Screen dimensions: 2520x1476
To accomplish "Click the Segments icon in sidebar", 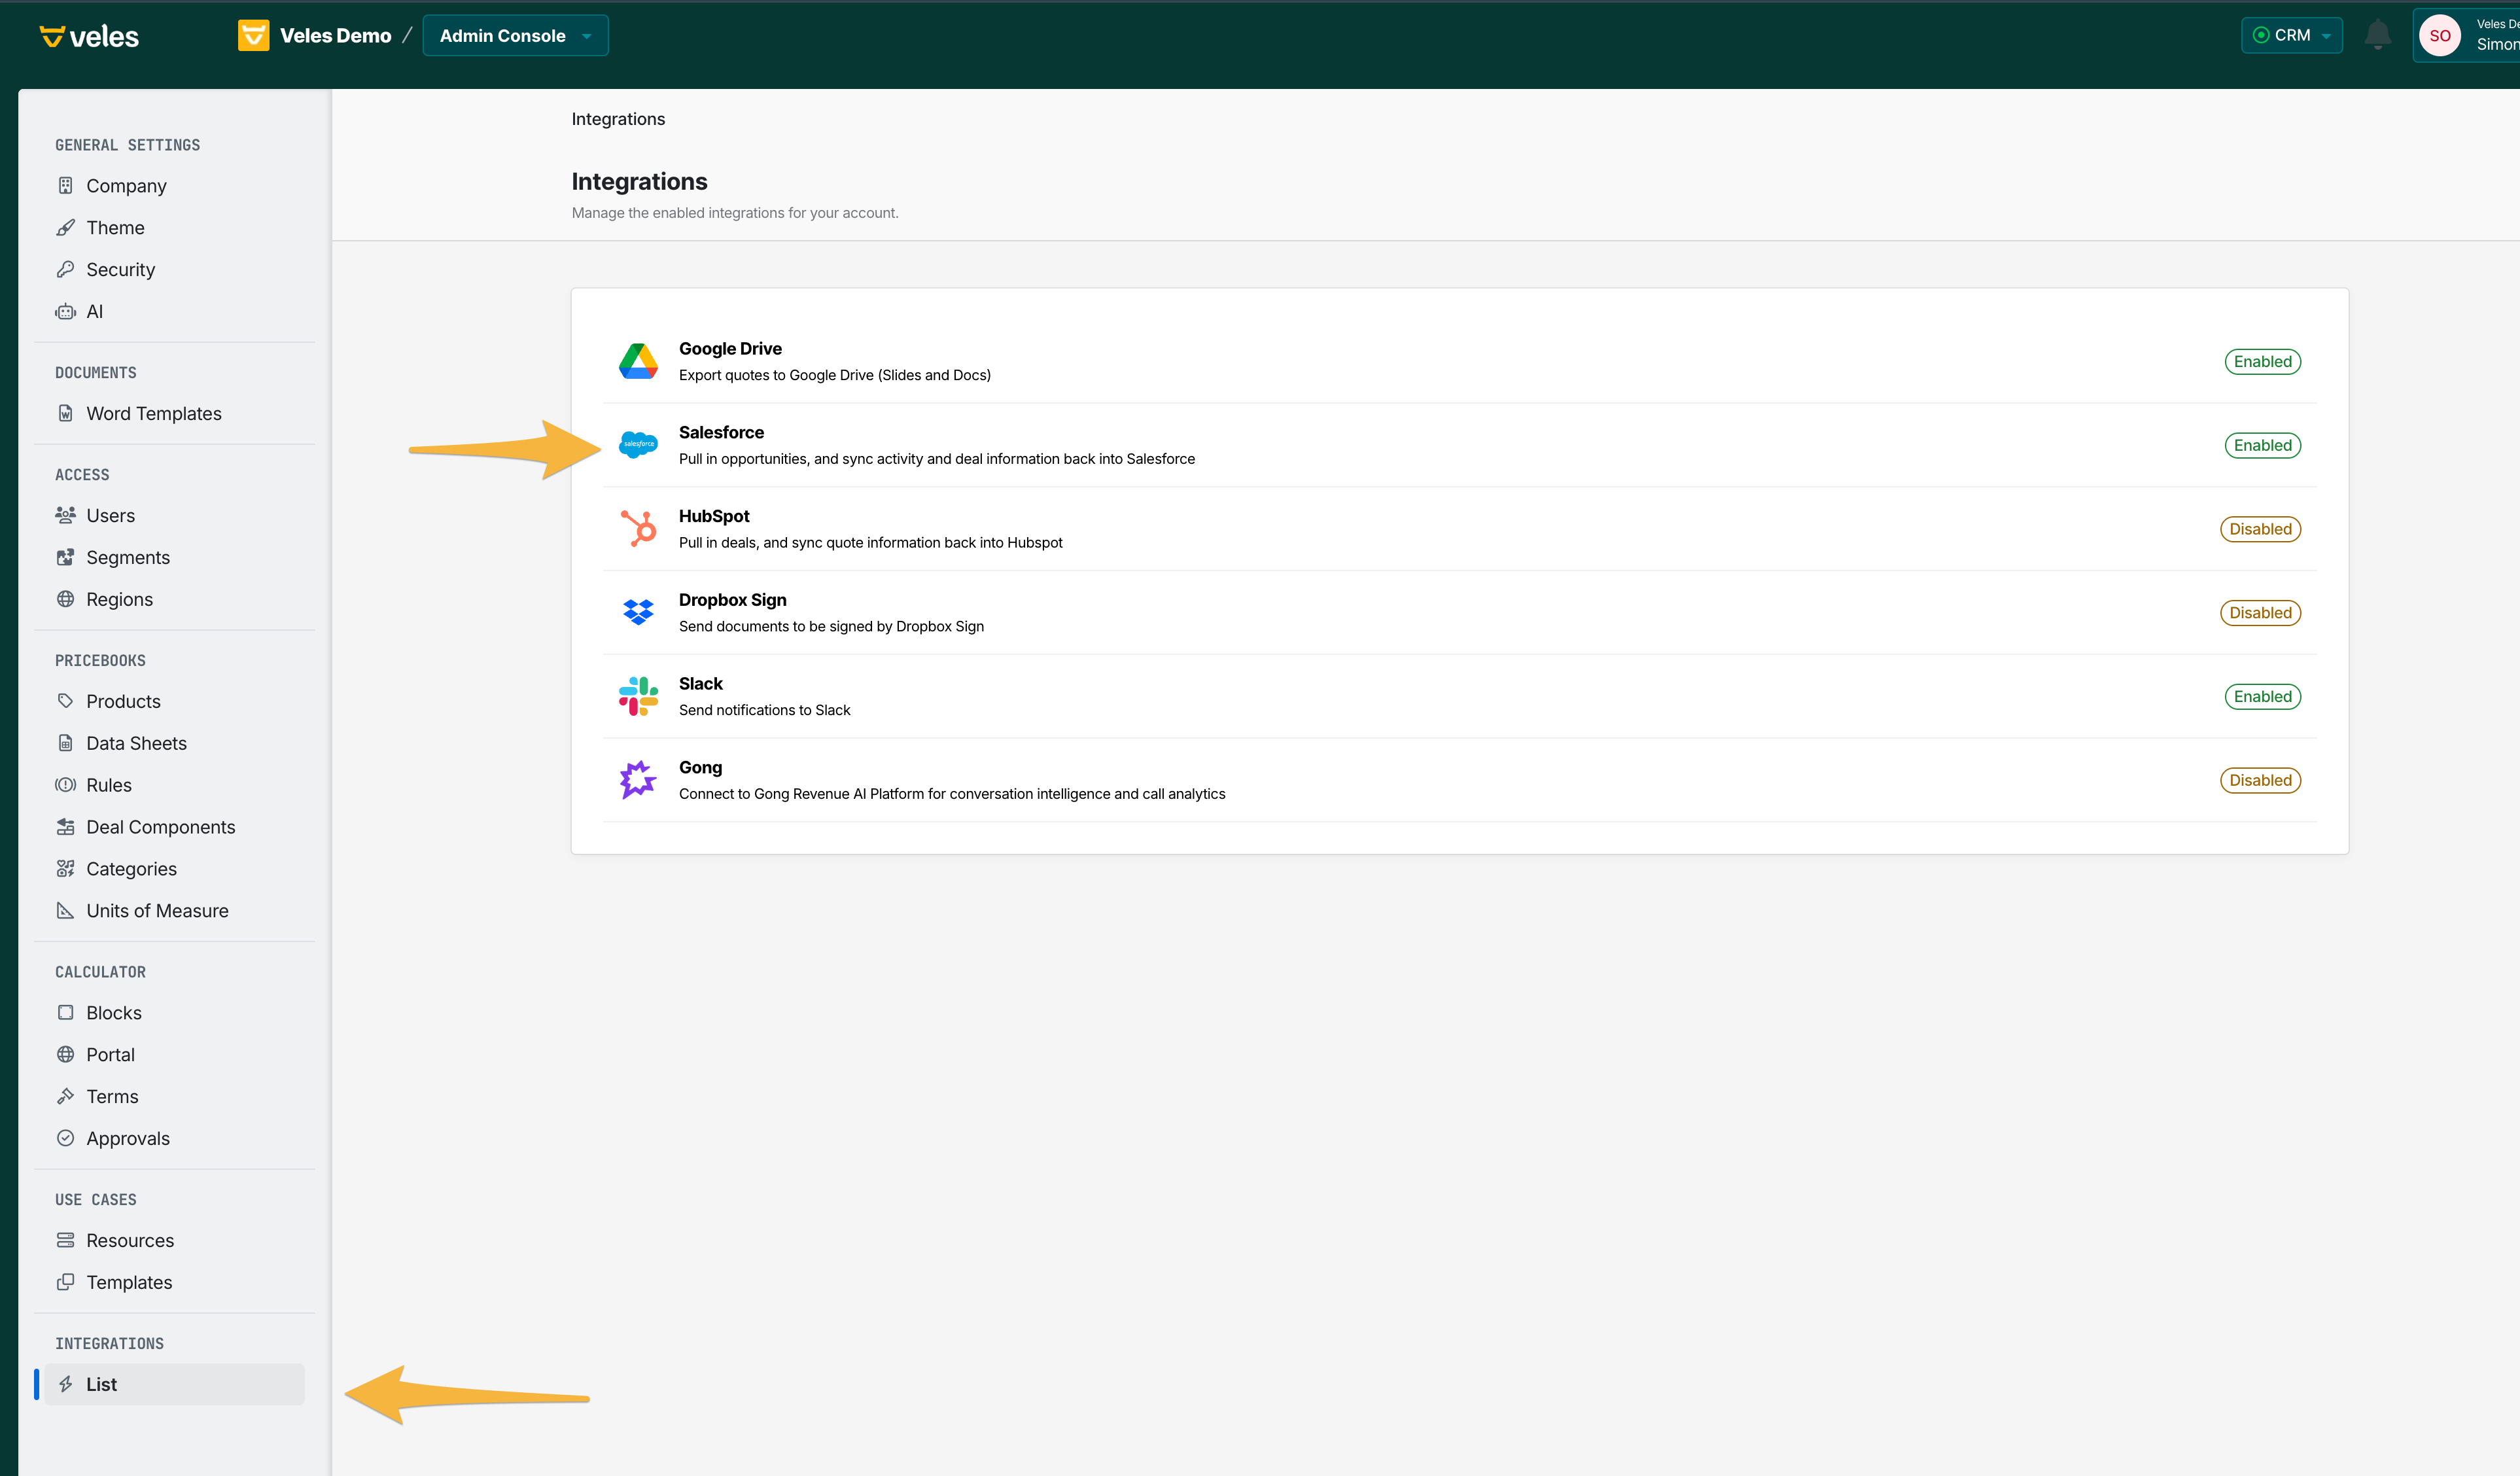I will pos(66,557).
